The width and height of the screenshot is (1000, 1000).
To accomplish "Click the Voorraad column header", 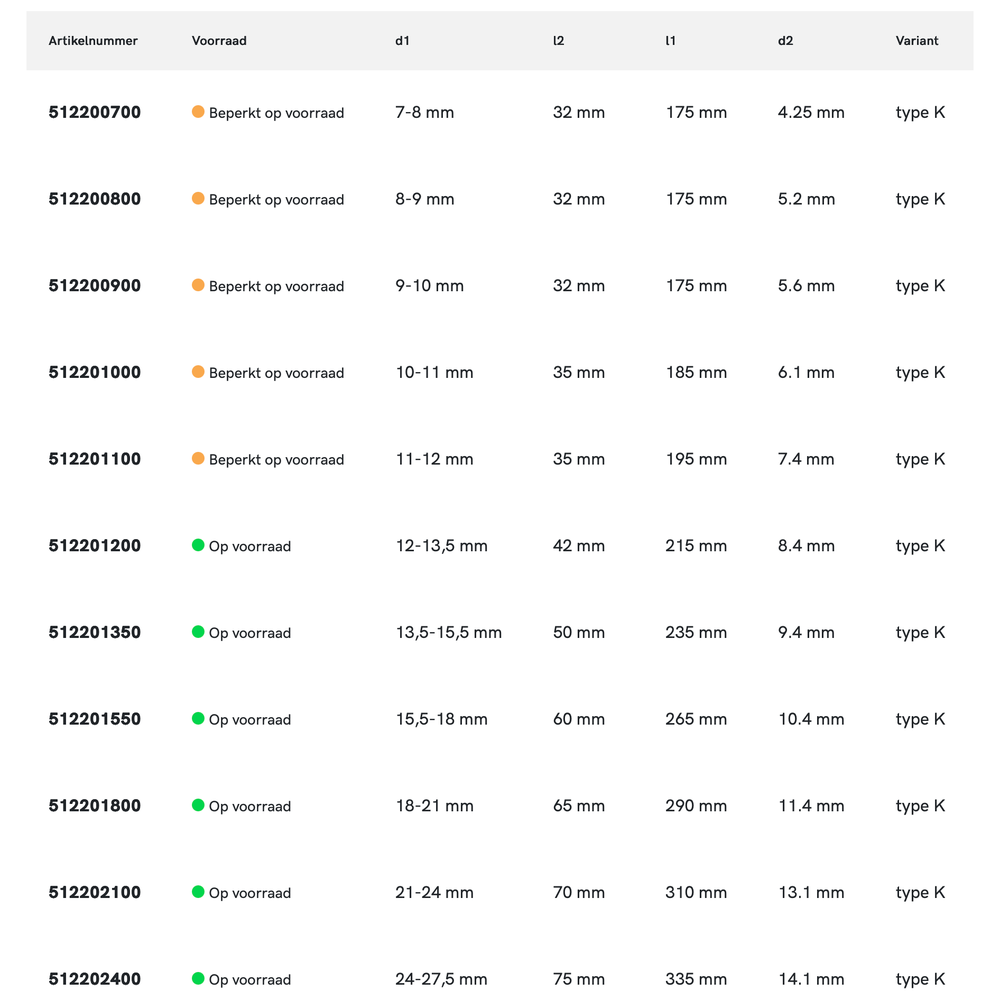I will [219, 41].
